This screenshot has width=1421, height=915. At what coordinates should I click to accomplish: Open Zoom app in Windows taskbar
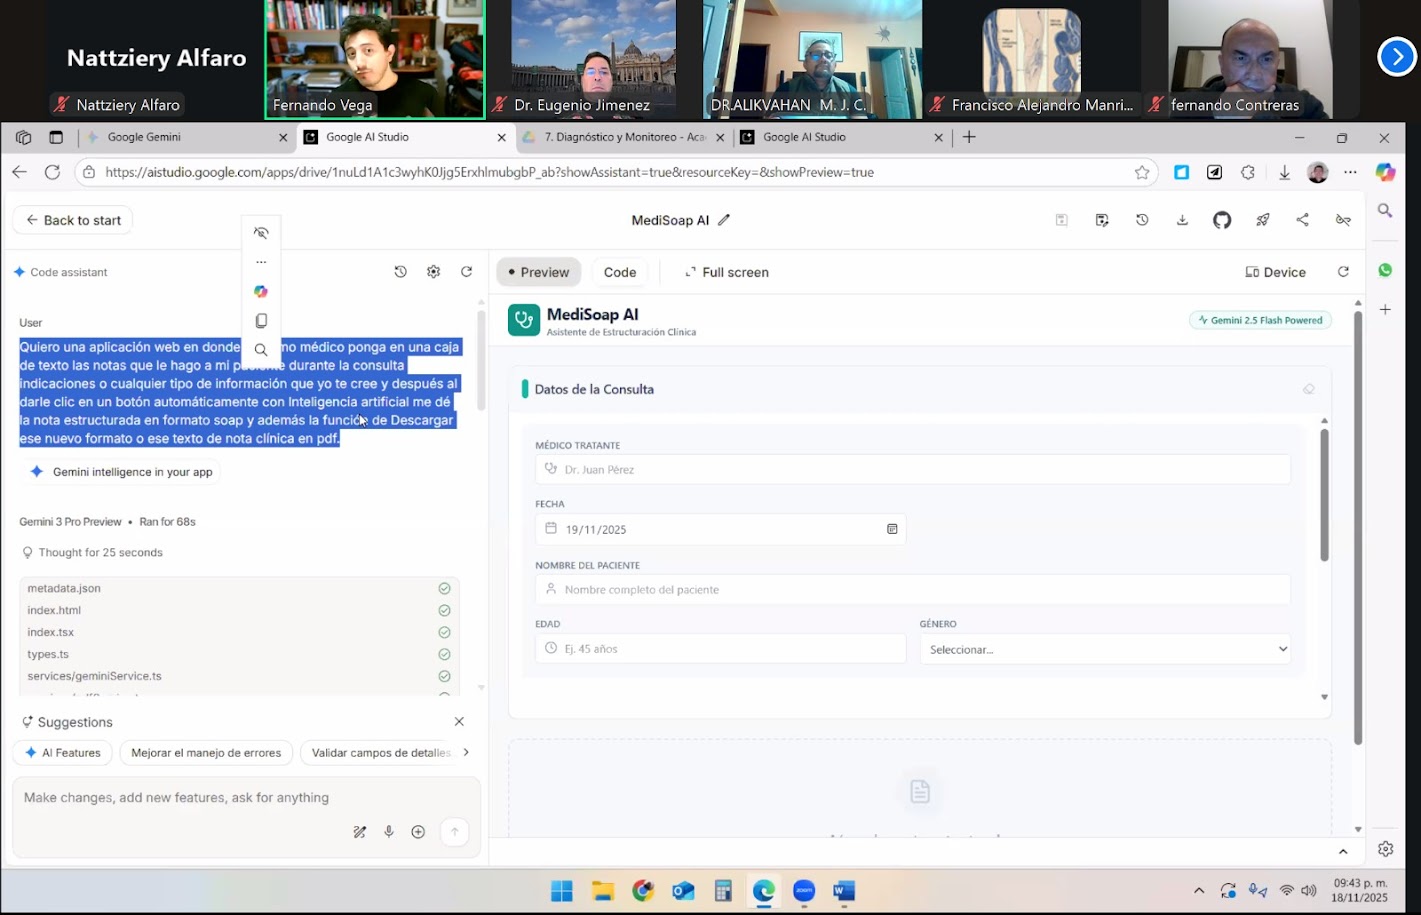click(804, 891)
